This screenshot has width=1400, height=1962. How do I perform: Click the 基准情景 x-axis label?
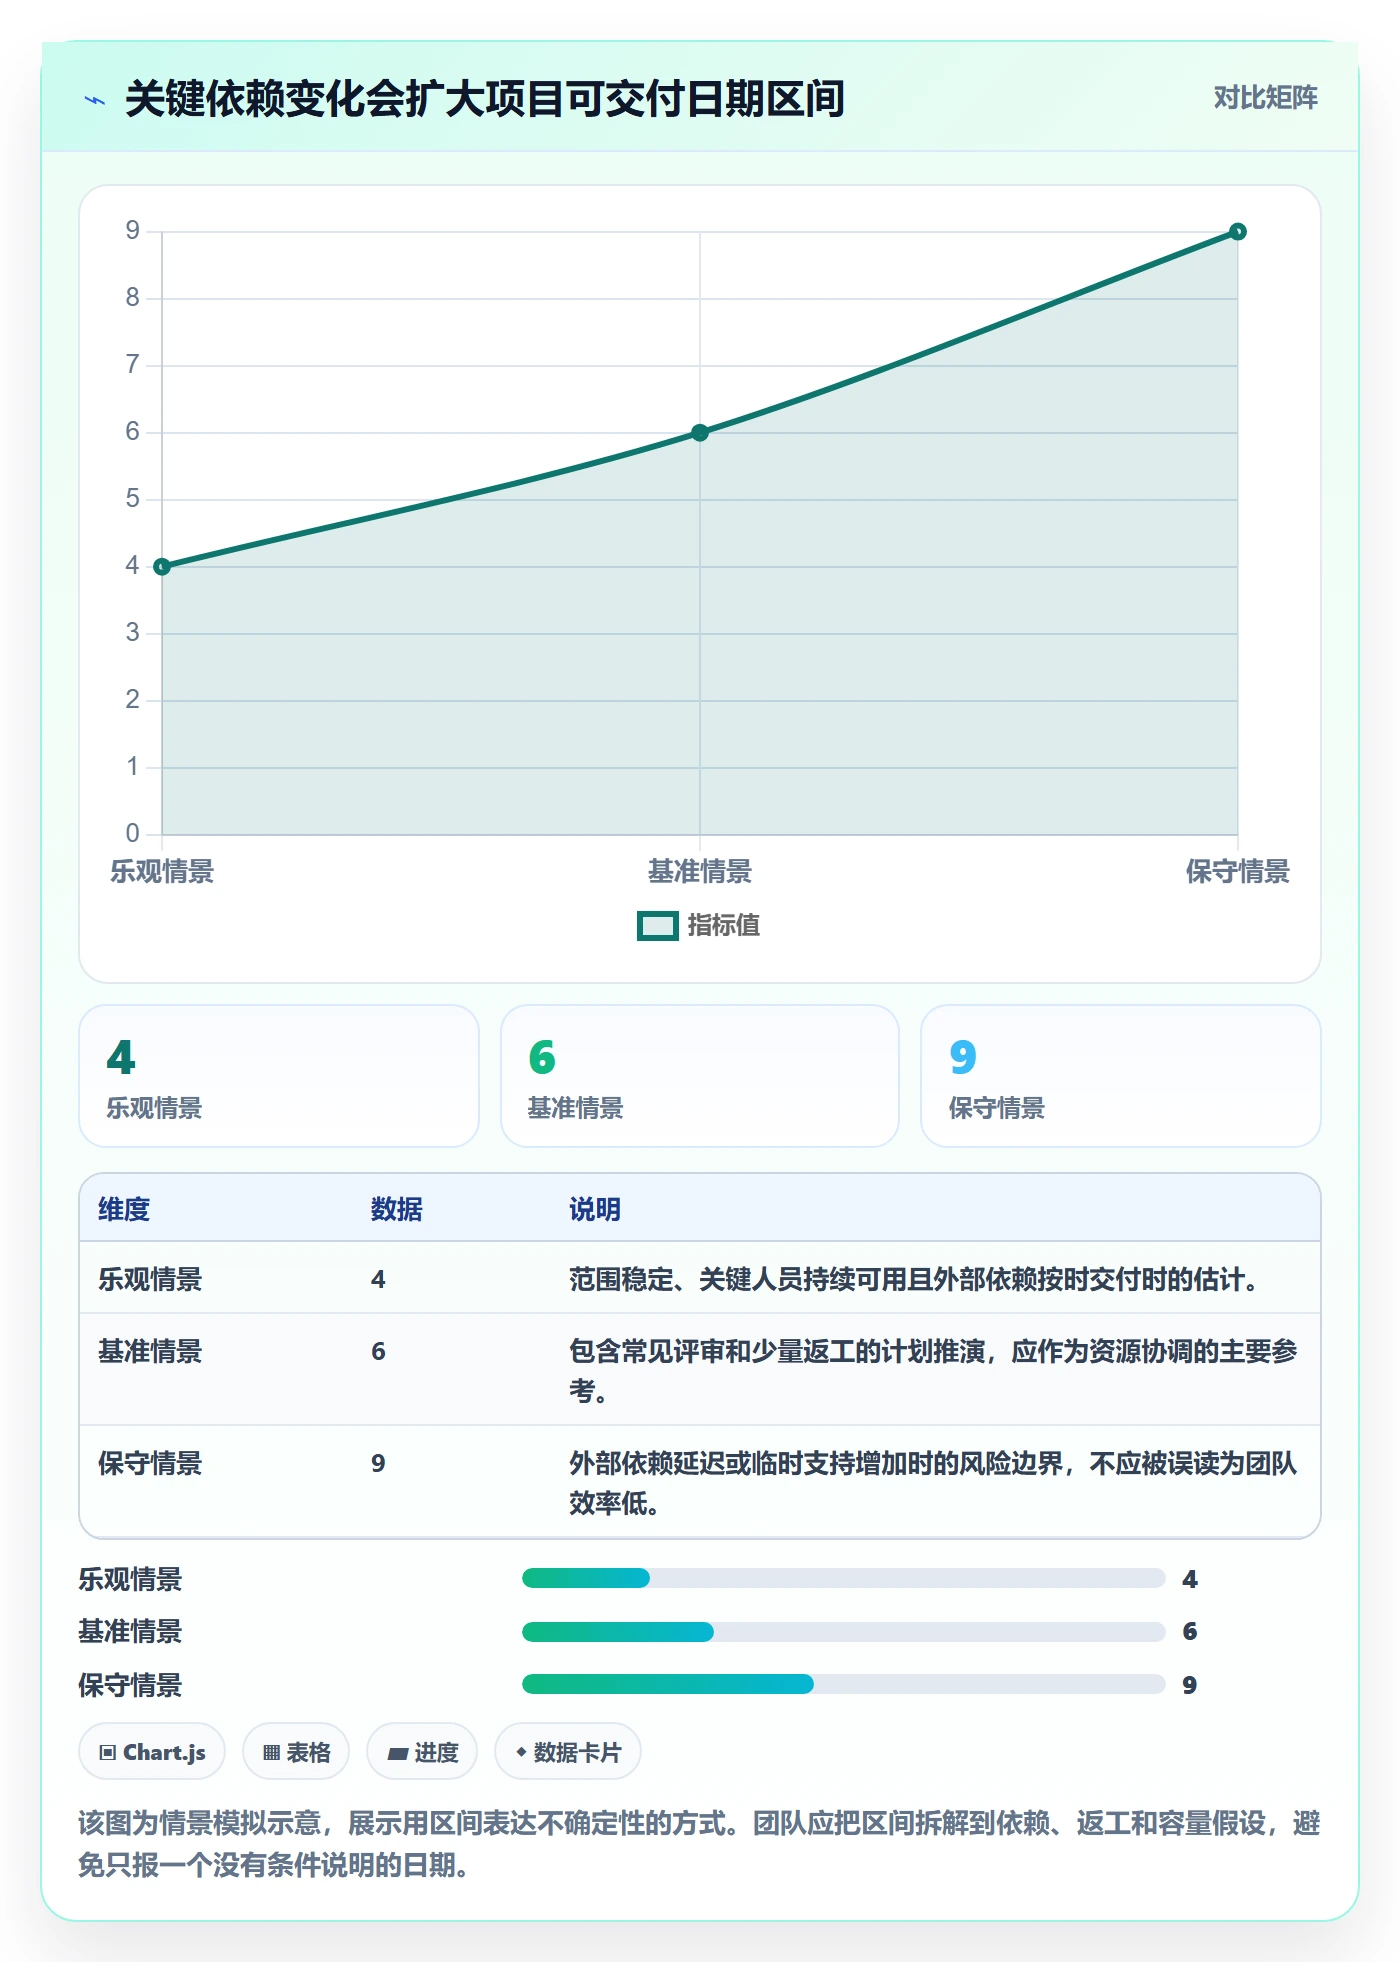(700, 872)
